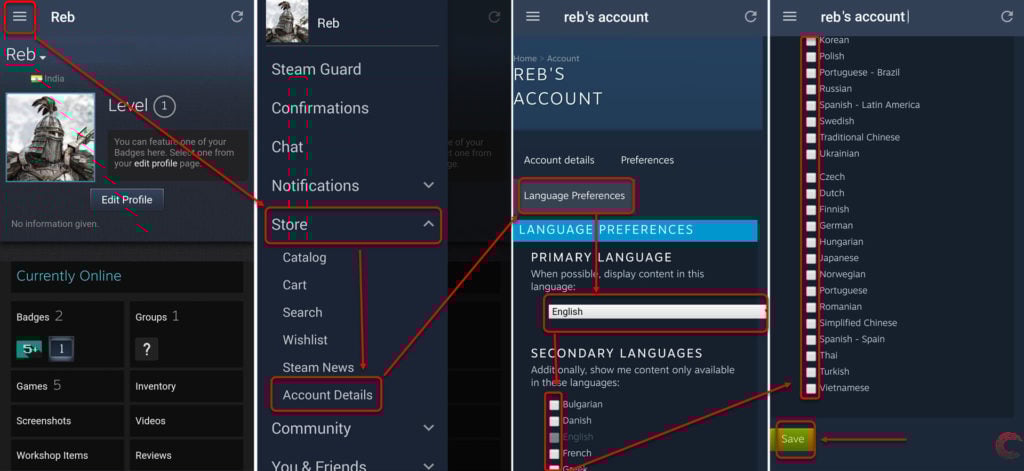The height and width of the screenshot is (471, 1024).
Task: Open Reviews on profile
Action: (153, 455)
